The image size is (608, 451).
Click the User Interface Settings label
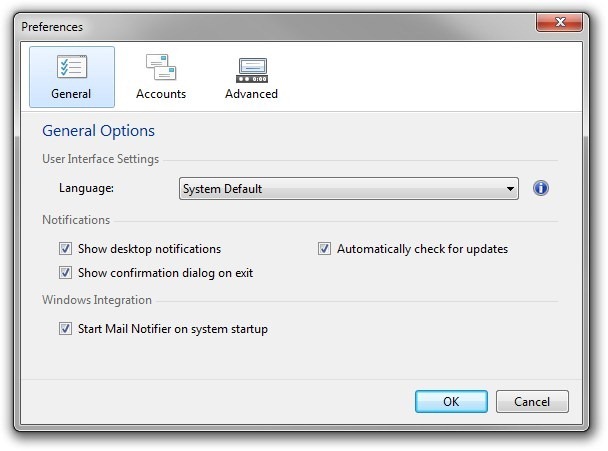[100, 159]
